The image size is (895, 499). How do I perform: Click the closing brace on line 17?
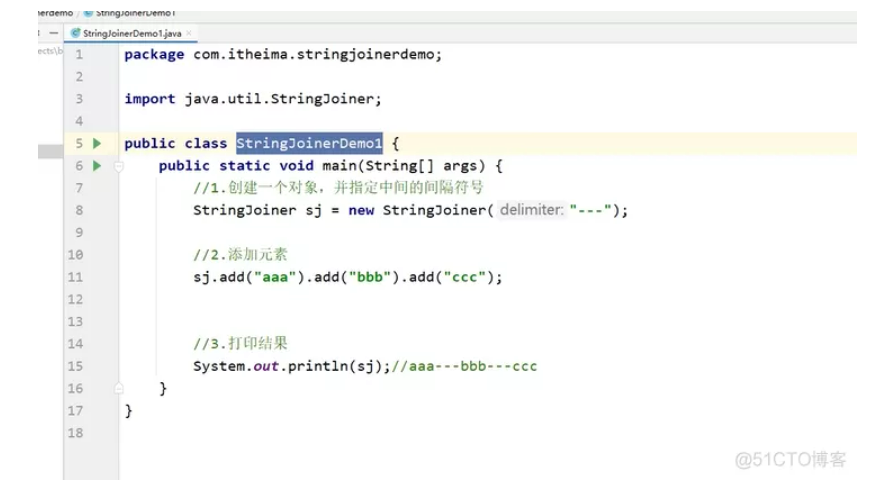pos(128,411)
